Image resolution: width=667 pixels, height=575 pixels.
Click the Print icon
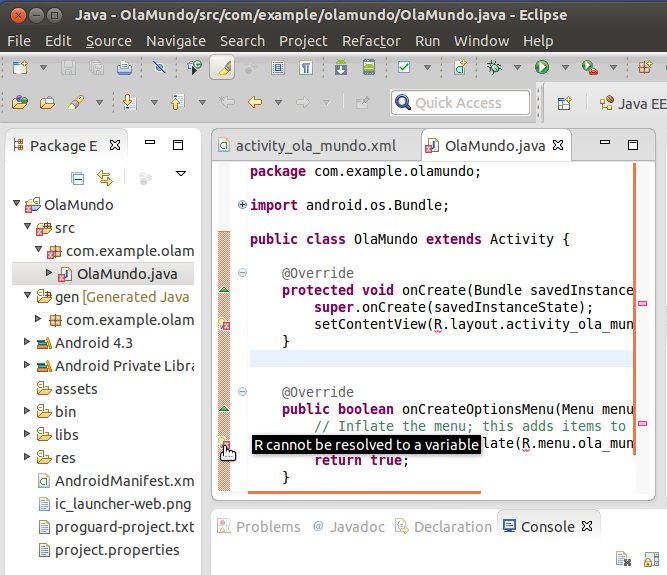tap(124, 67)
